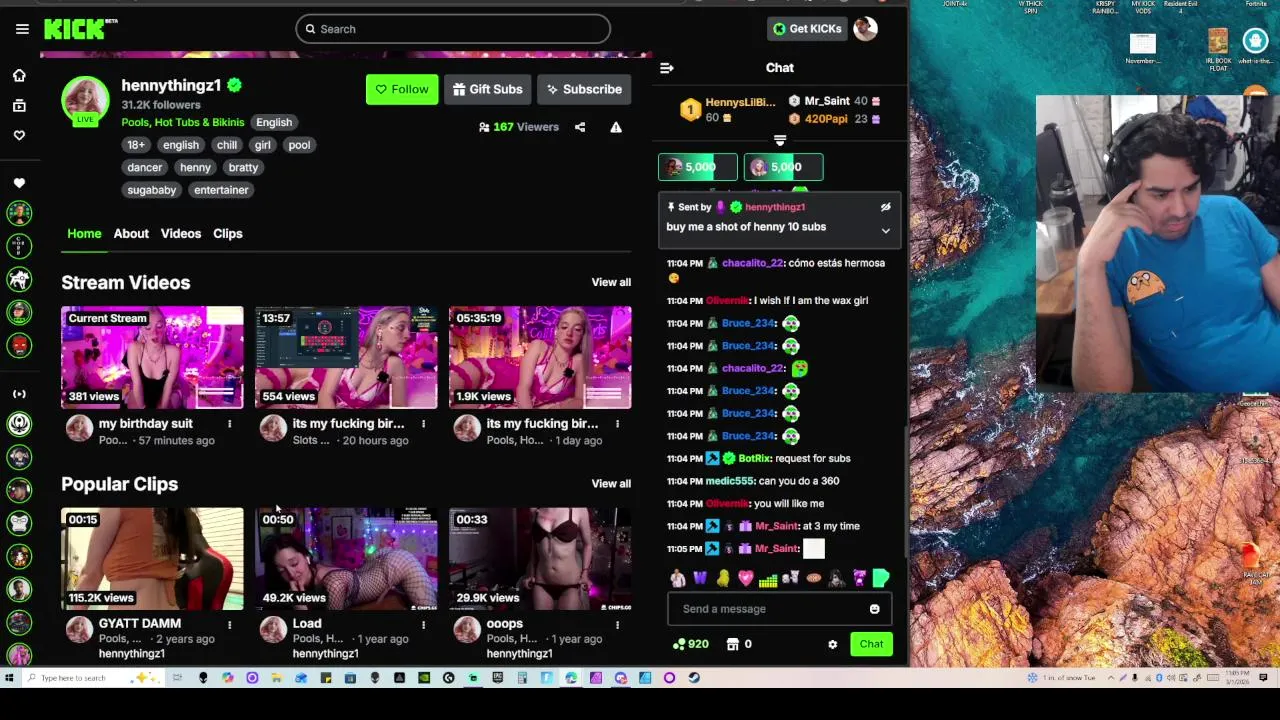Click the share icon next to viewer count
This screenshot has width=1280, height=720.
tap(580, 127)
